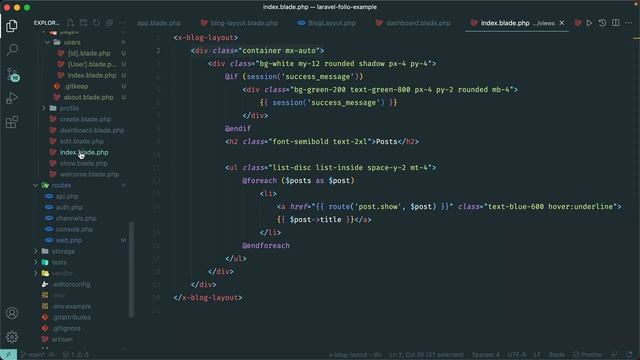
Task: Open about.blade.php file
Action: pyautogui.click(x=88, y=97)
